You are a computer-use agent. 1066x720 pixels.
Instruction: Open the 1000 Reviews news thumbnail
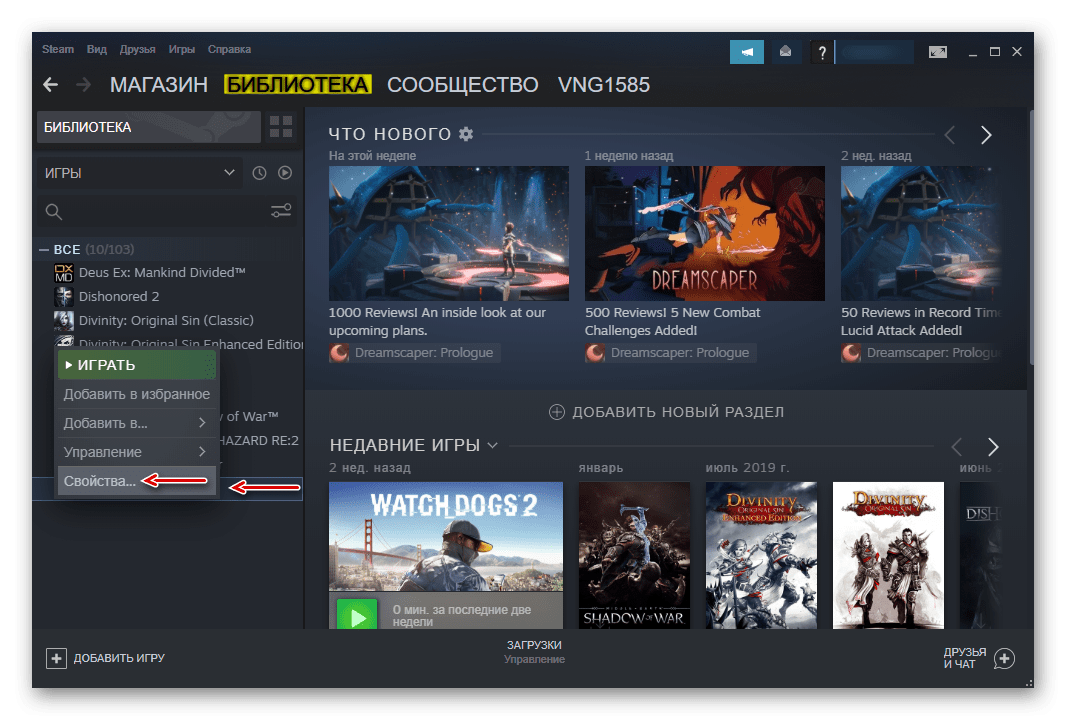click(x=449, y=233)
